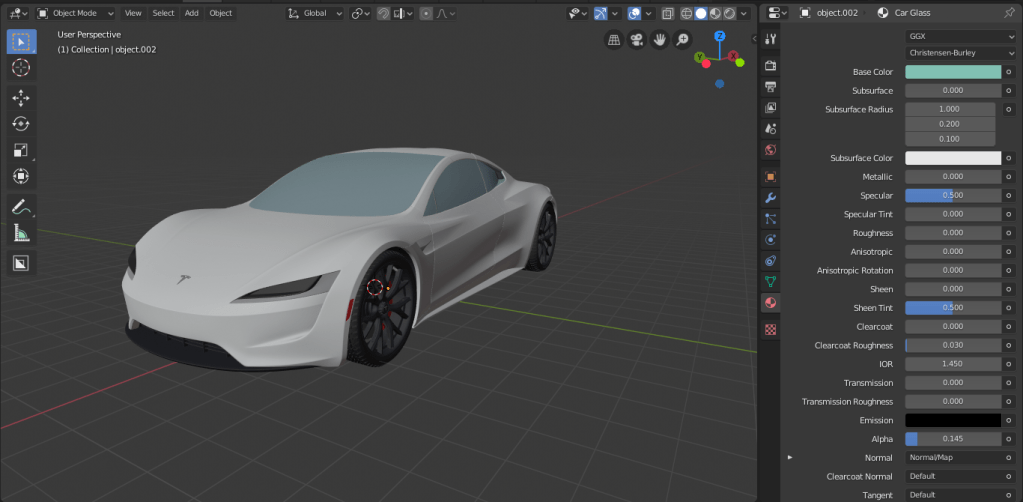Open the World properties tab
The height and width of the screenshot is (502, 1023).
[x=770, y=151]
